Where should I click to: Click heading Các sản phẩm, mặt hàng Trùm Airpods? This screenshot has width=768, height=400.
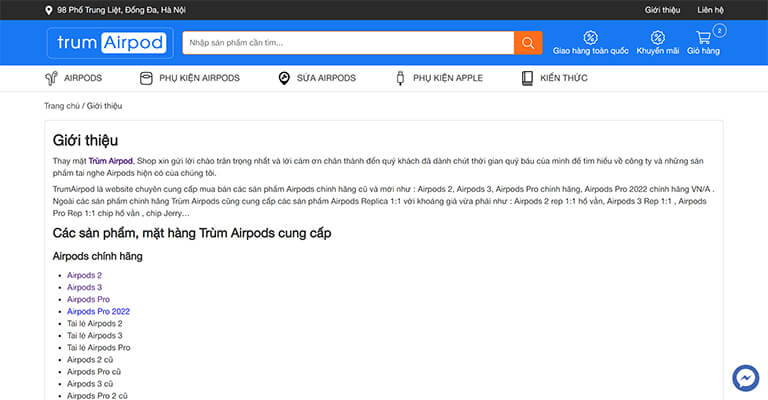192,233
